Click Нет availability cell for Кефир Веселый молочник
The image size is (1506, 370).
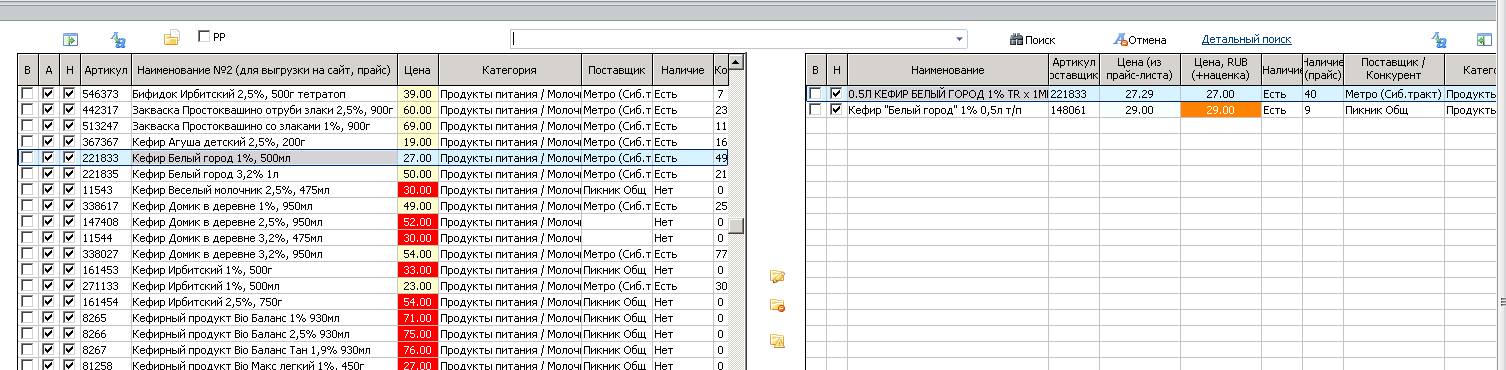tap(682, 190)
